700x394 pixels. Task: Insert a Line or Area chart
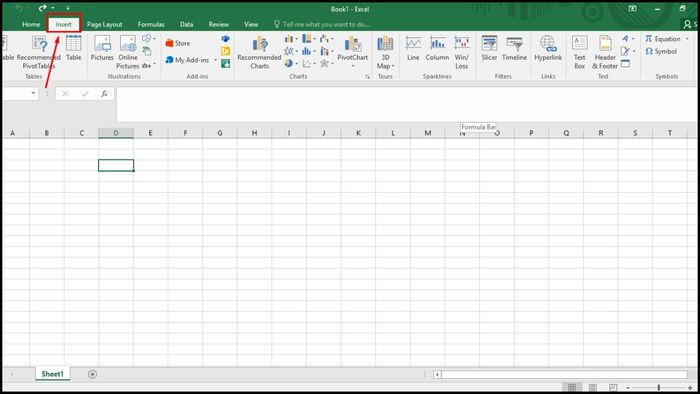291,51
